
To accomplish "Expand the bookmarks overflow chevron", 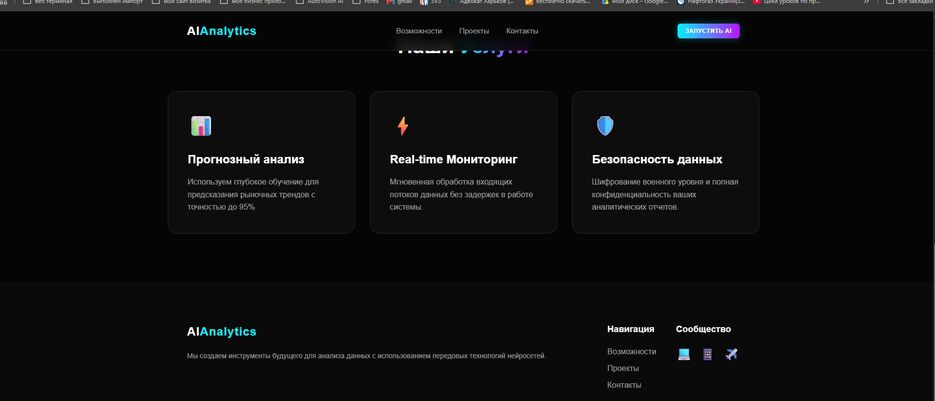I will 866,2.
